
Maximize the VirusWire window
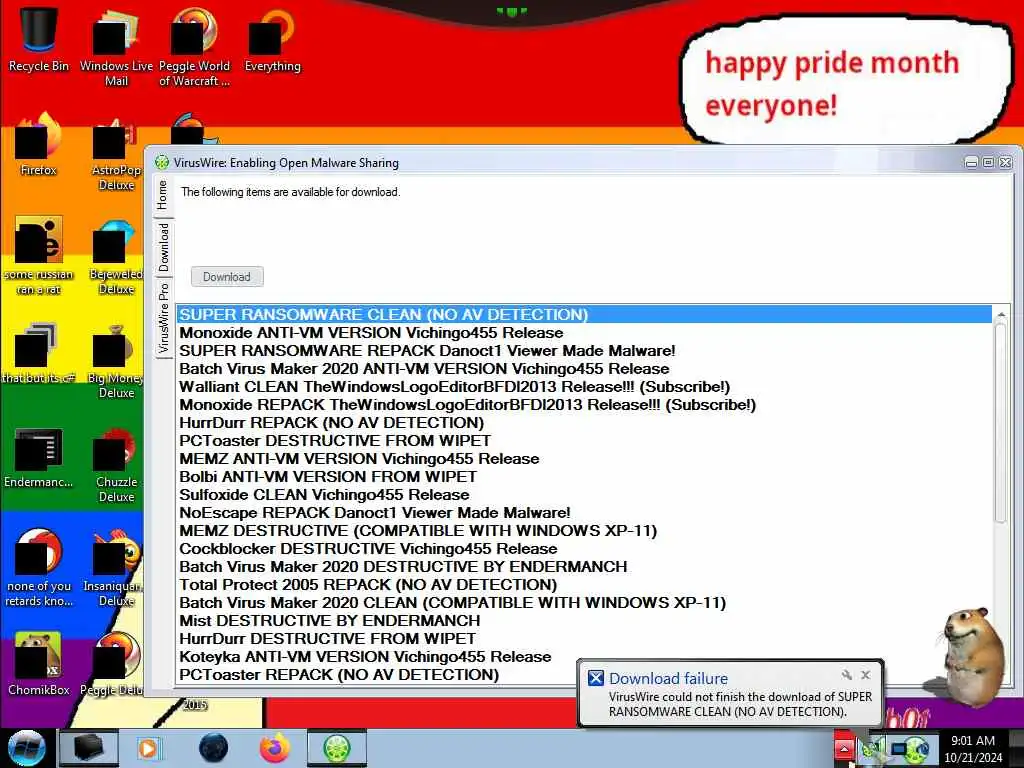[988, 162]
